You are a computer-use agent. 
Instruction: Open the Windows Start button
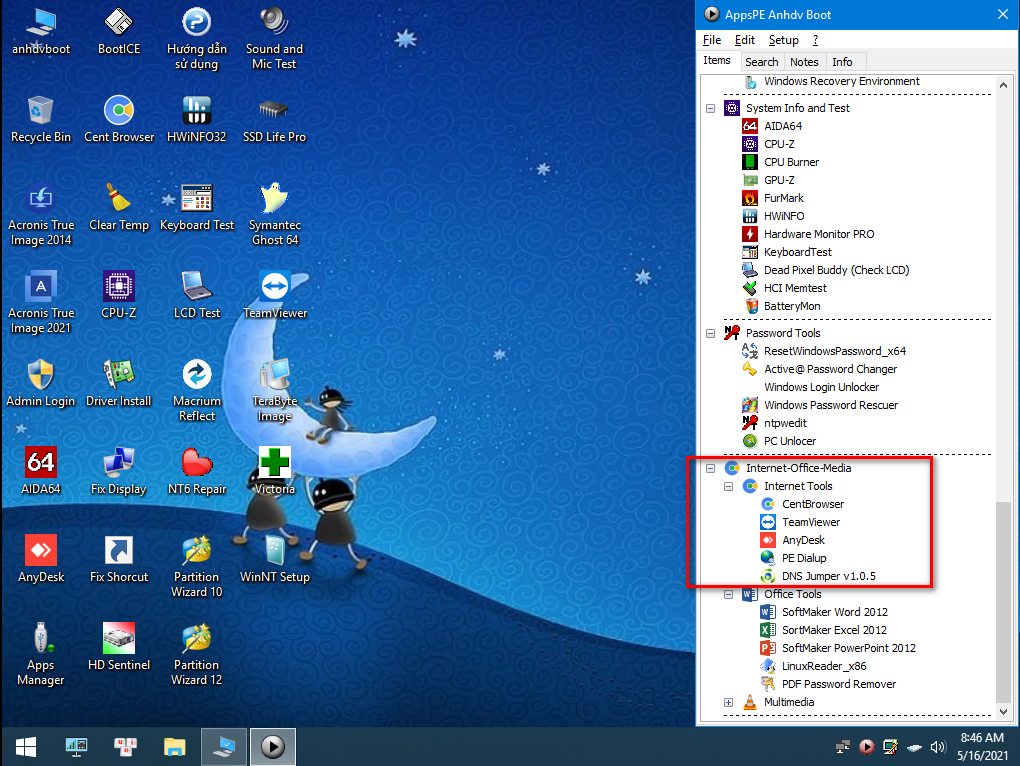tap(25, 747)
